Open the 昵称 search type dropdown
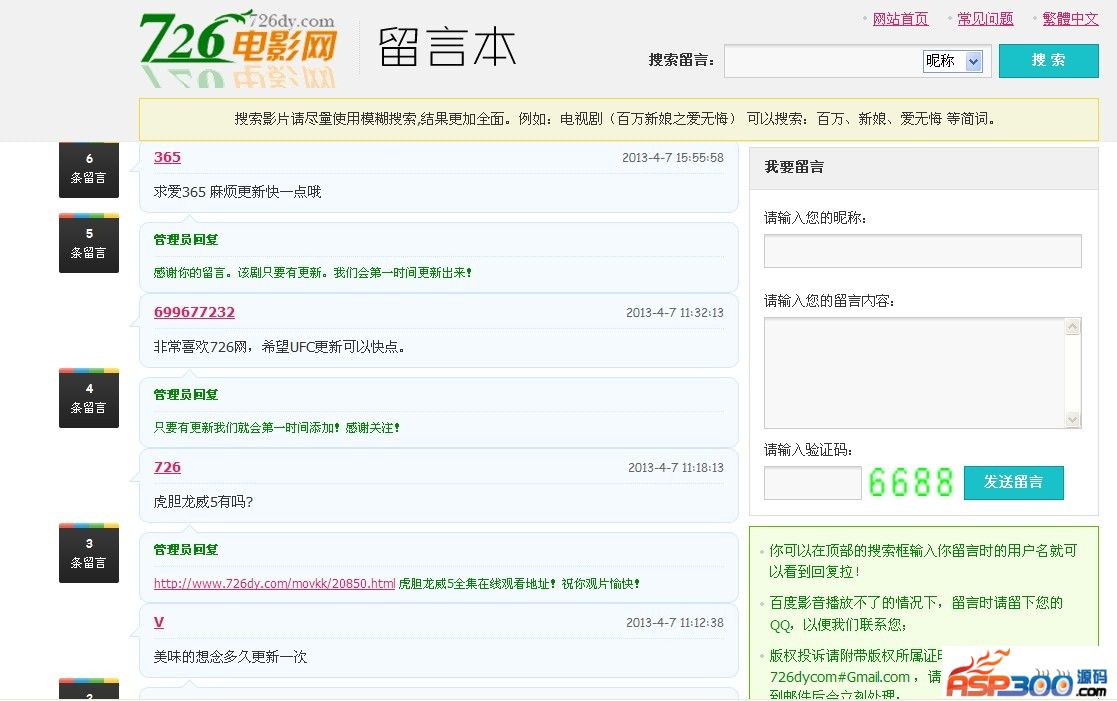Screen dimensions: 1117x701 coord(952,61)
